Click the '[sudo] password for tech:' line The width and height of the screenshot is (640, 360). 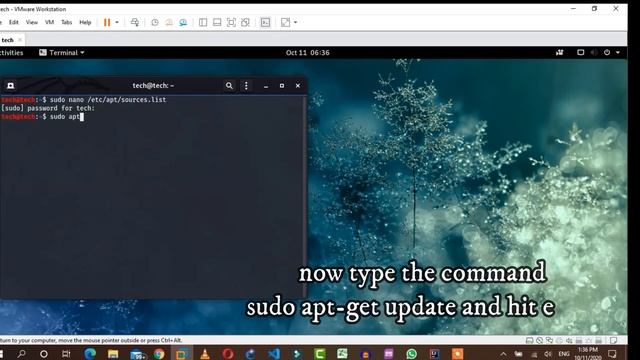click(x=48, y=108)
